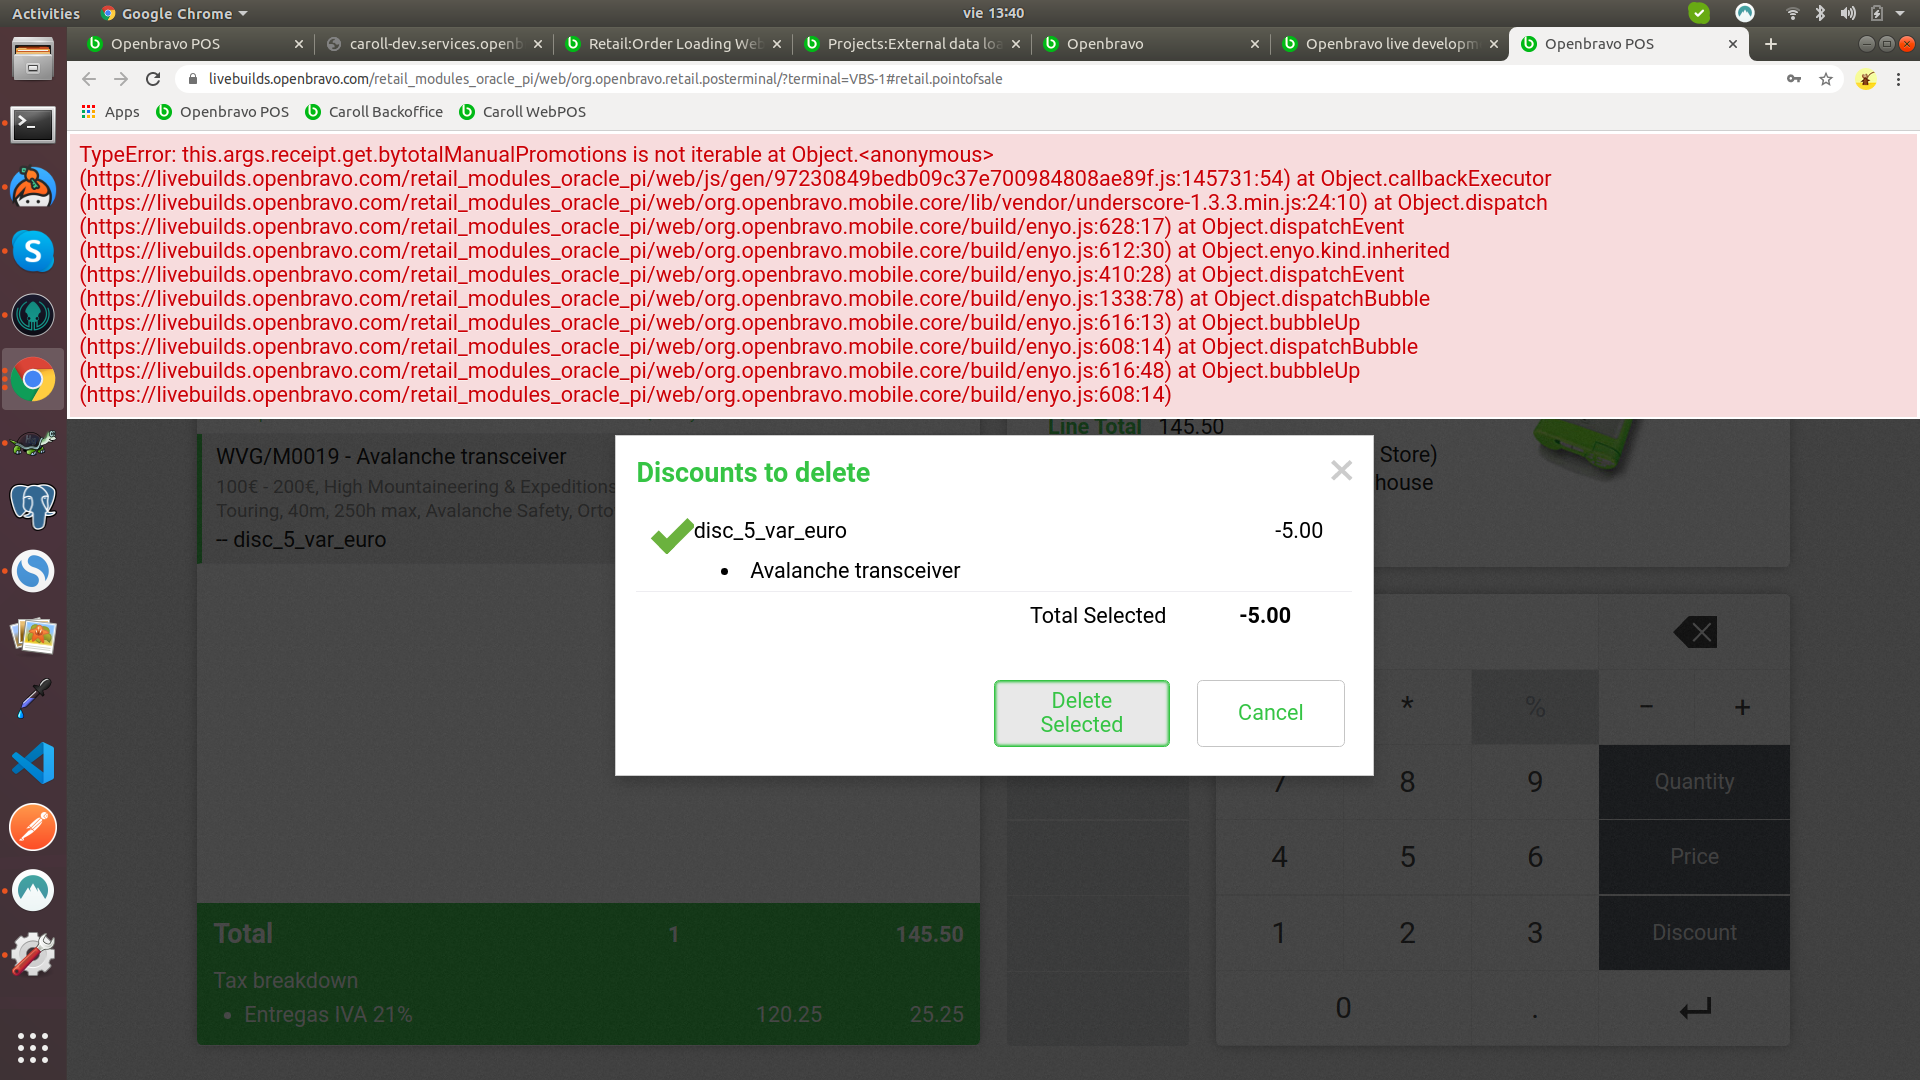Open Openbravo POS bookmark
Viewport: 1920px width, 1080px height.
(x=223, y=112)
